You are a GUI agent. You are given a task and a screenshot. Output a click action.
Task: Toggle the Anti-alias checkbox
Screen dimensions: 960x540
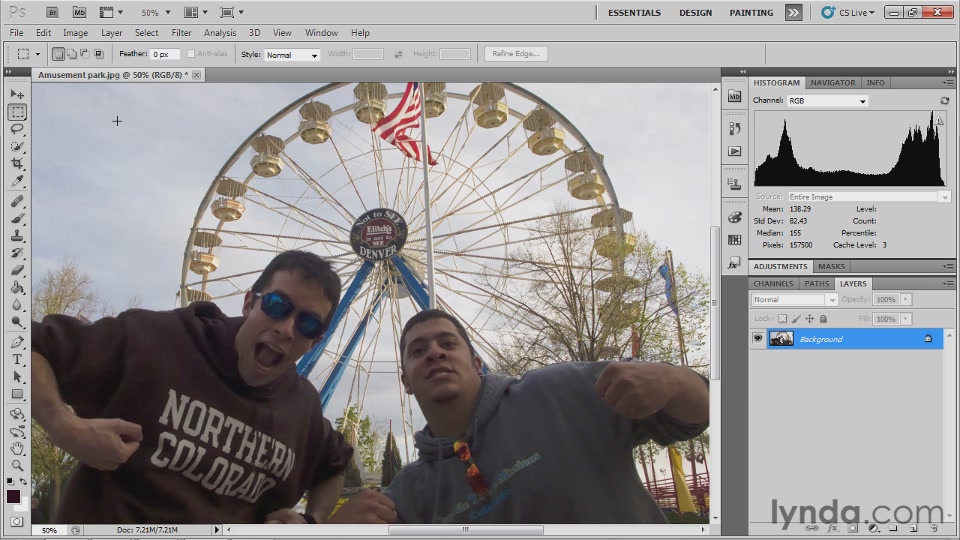(190, 54)
